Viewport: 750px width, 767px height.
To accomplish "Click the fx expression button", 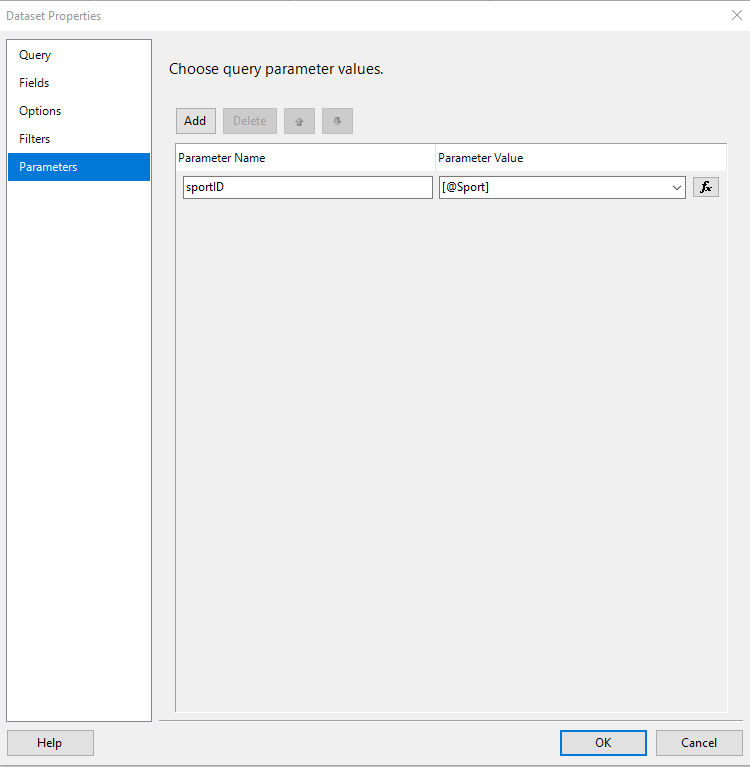I will coord(705,187).
